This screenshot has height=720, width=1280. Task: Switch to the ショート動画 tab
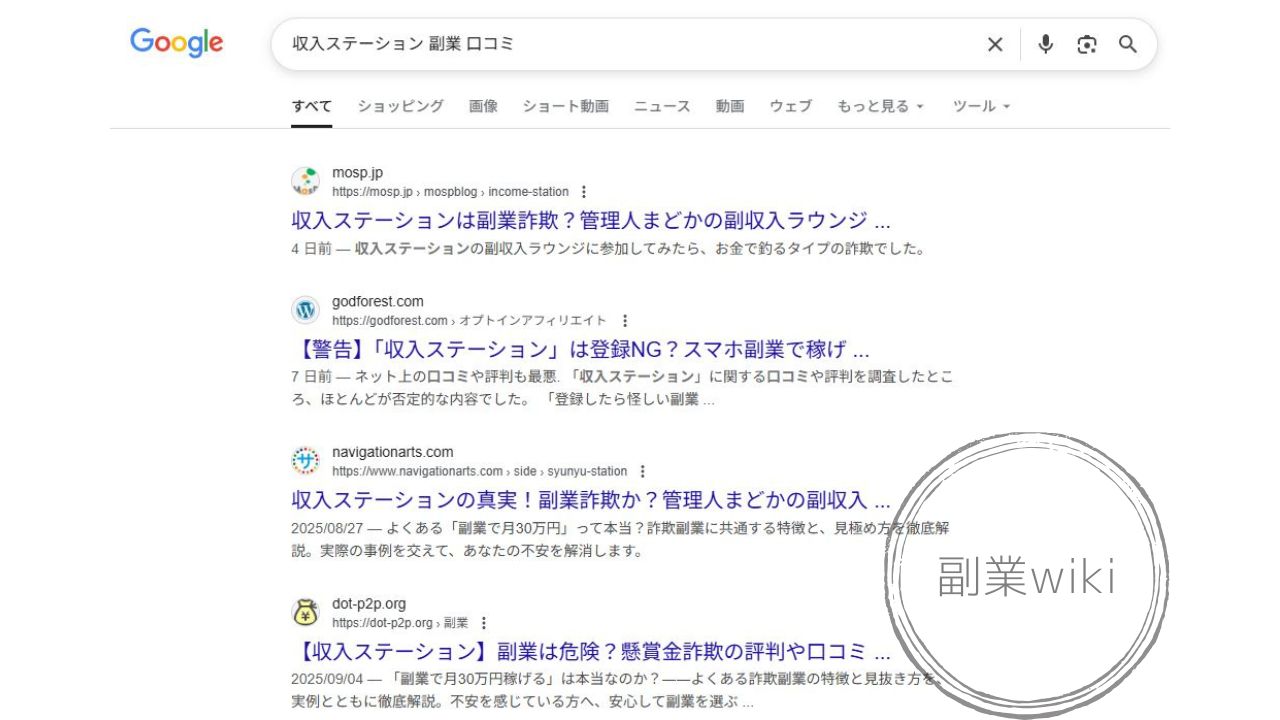pos(566,106)
